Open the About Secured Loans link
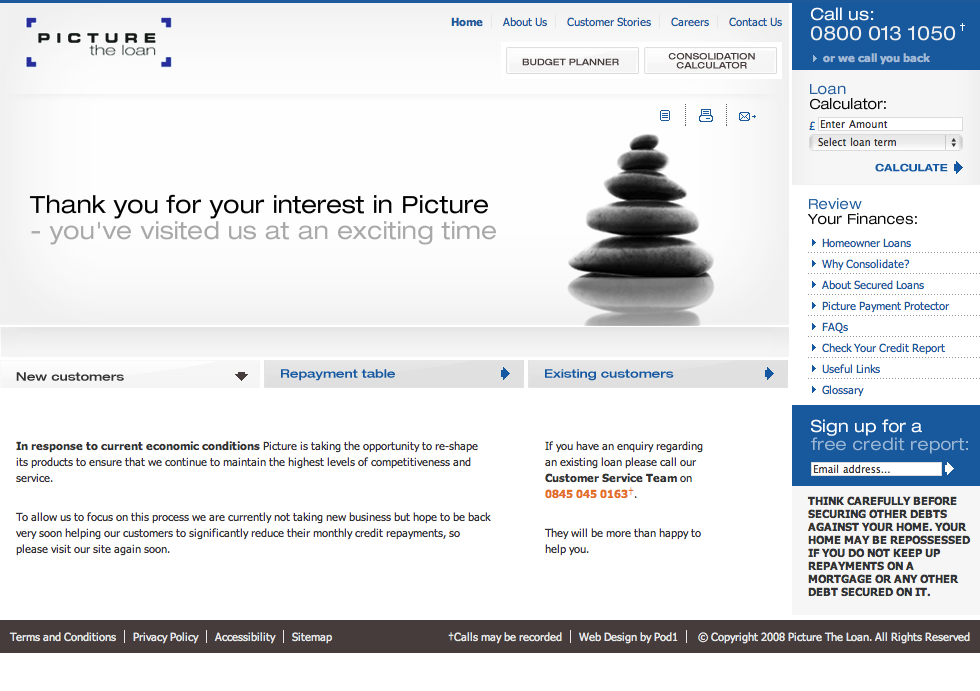Viewport: 980px width, 691px height. tap(872, 285)
